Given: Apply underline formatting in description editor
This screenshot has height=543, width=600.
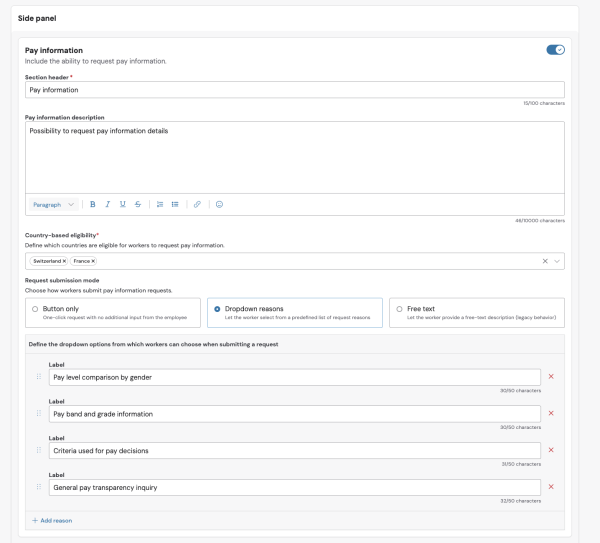Looking at the screenshot, I should click(x=122, y=204).
